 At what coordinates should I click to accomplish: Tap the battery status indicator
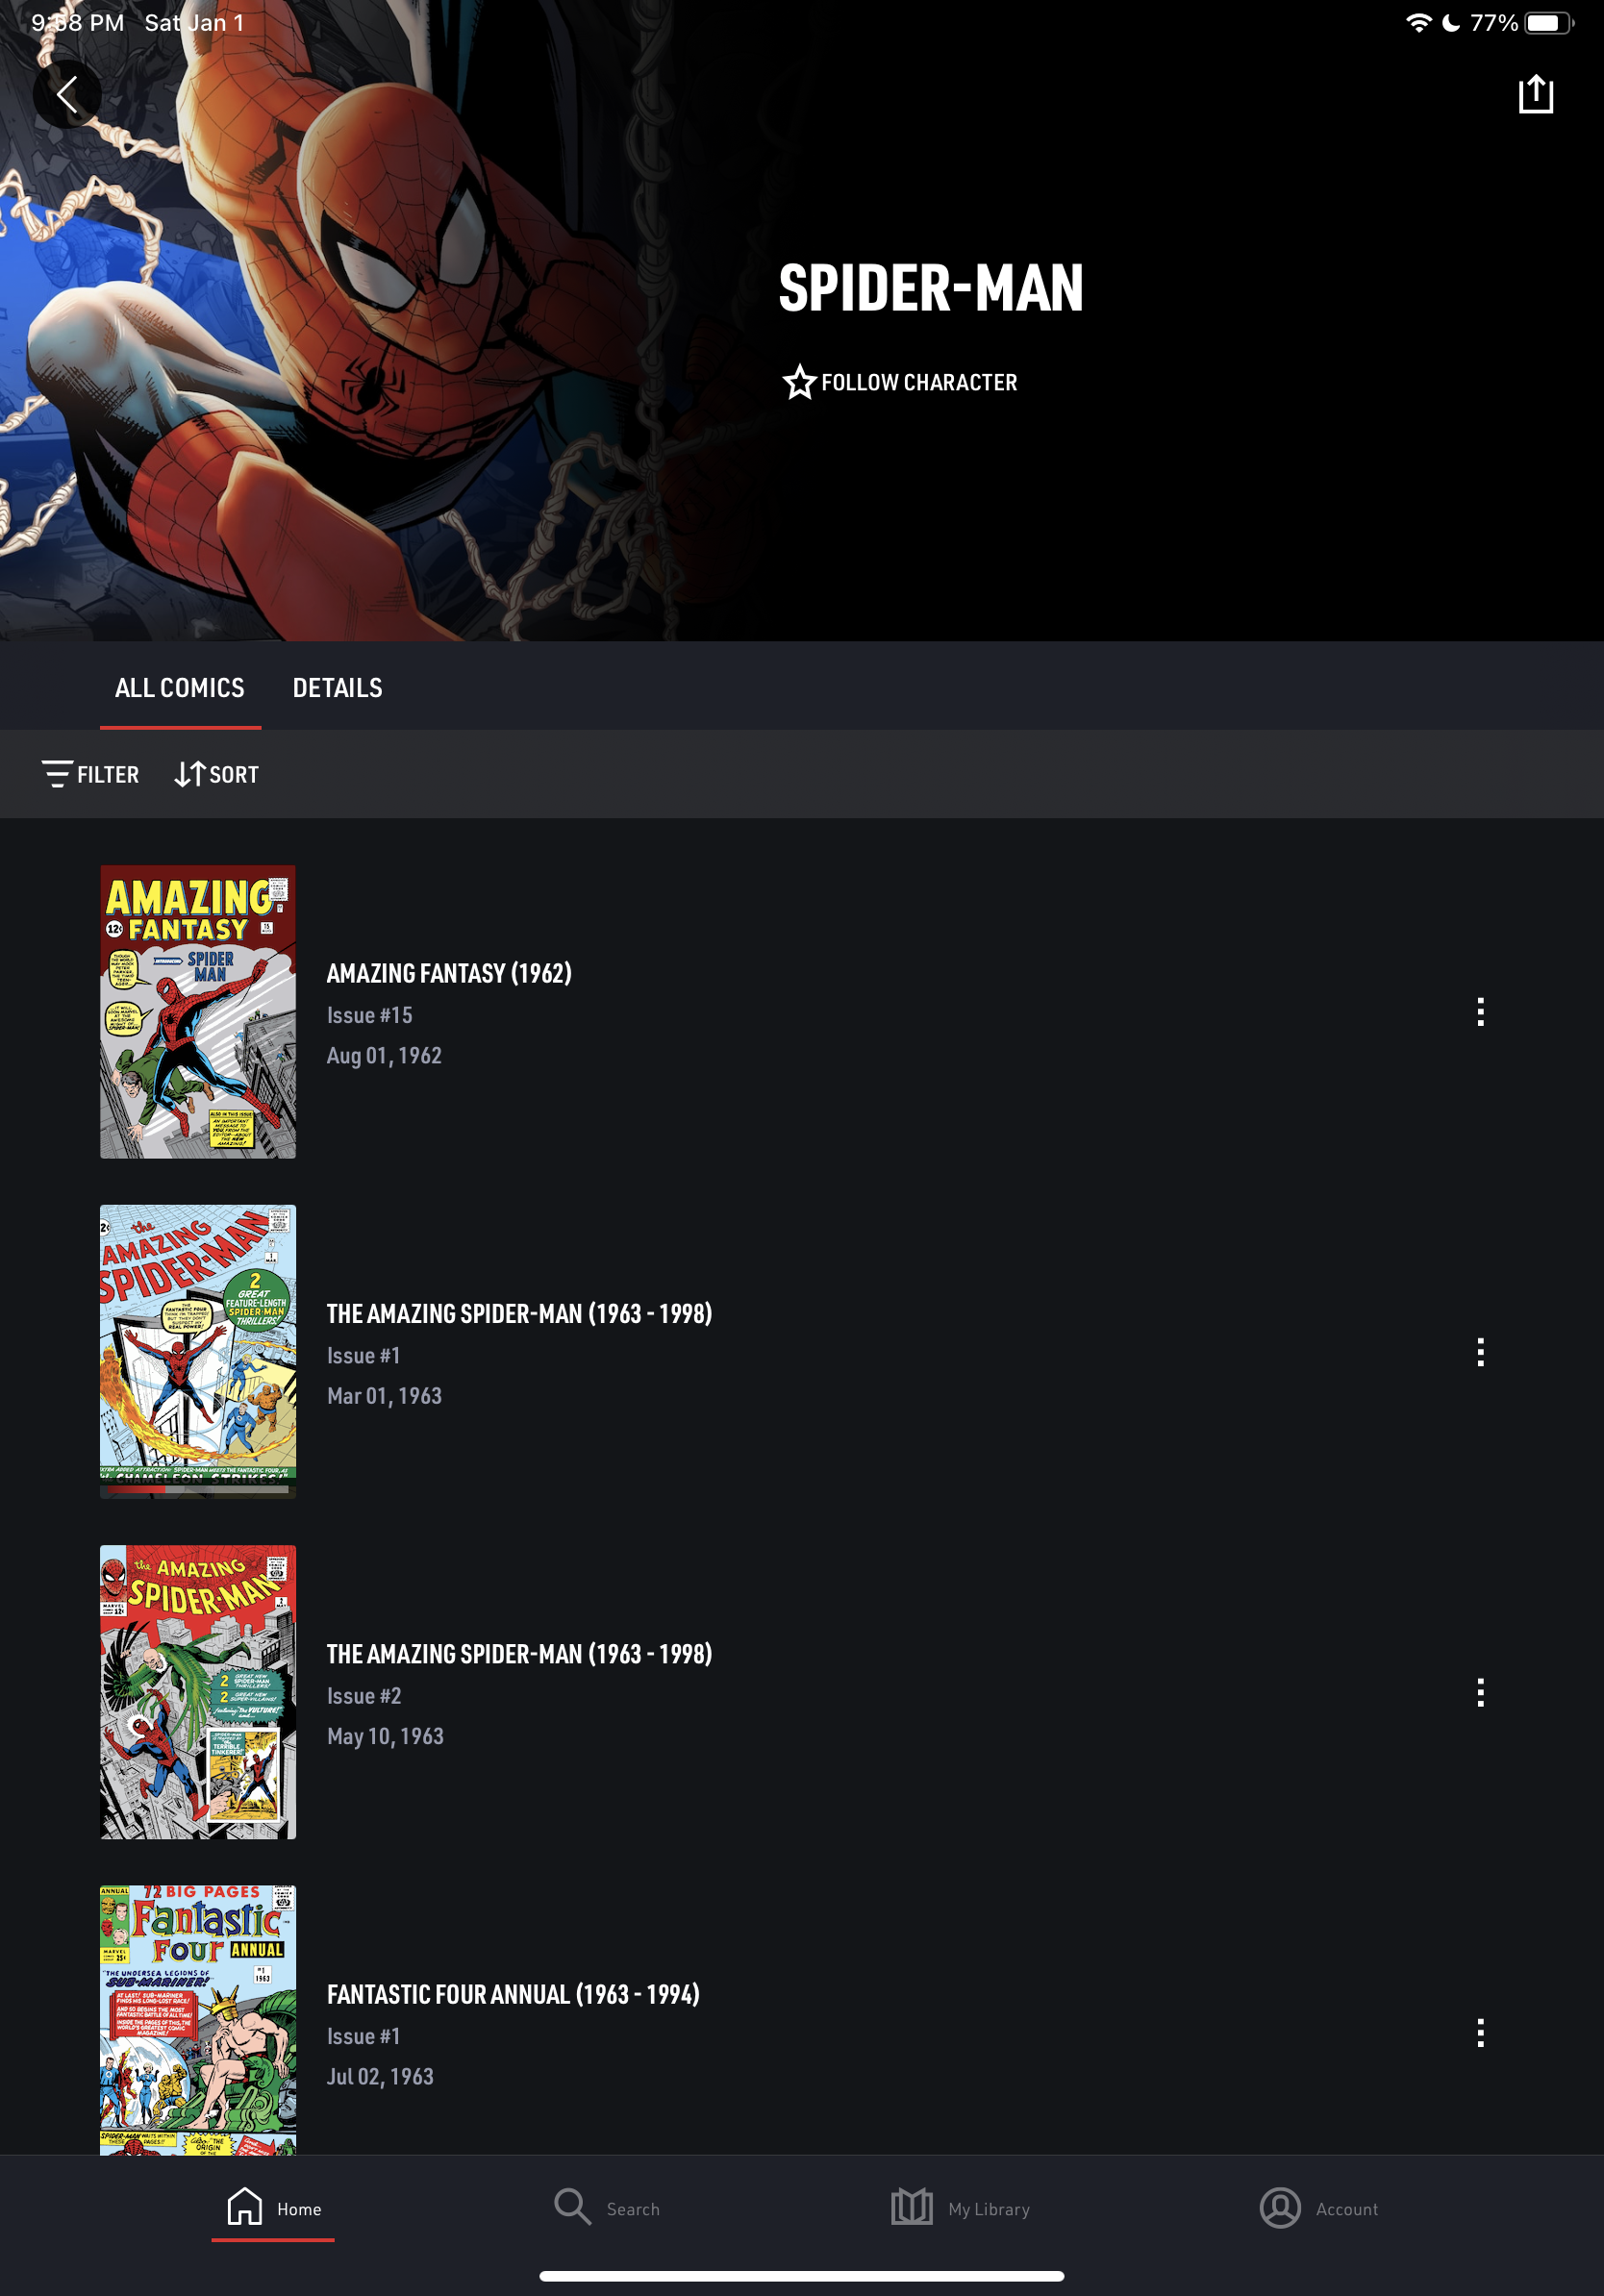(1549, 22)
